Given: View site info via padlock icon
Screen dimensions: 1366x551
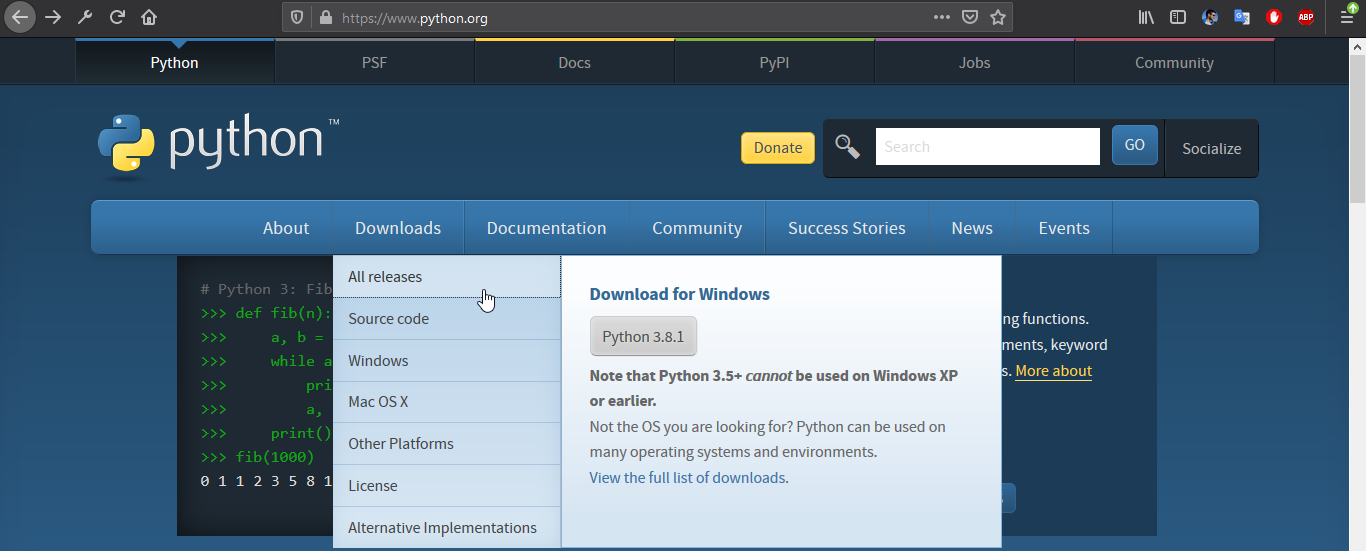Looking at the screenshot, I should (x=324, y=17).
